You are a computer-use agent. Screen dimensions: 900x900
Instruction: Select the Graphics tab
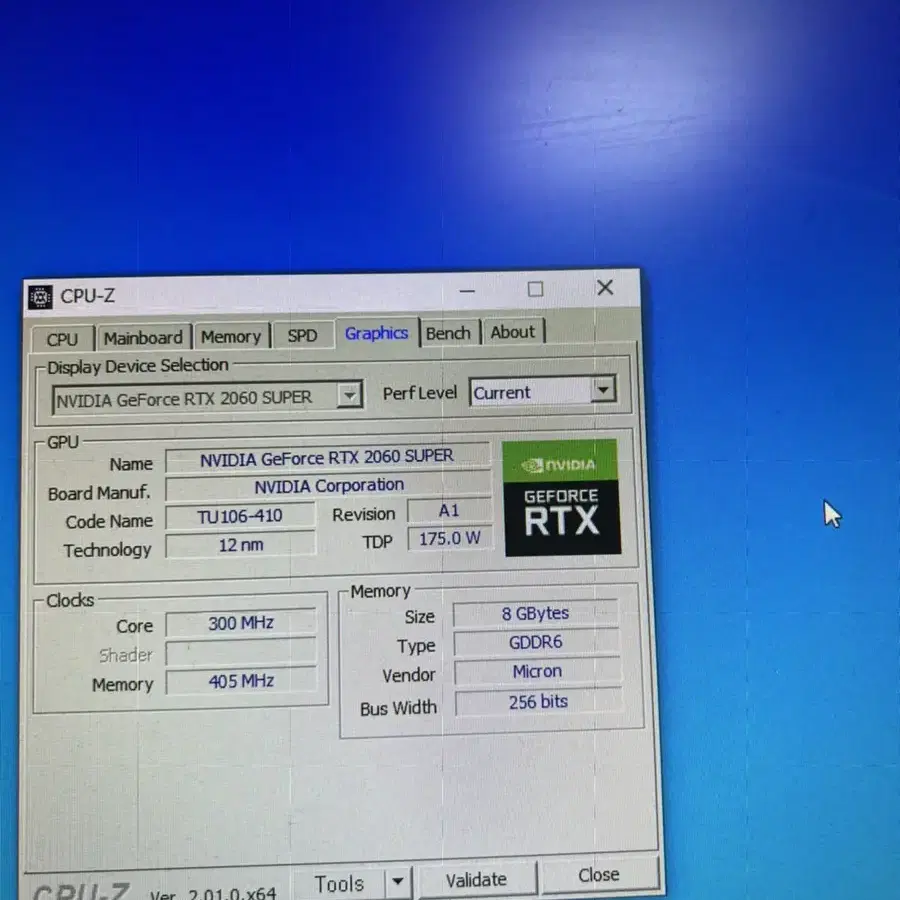[377, 333]
